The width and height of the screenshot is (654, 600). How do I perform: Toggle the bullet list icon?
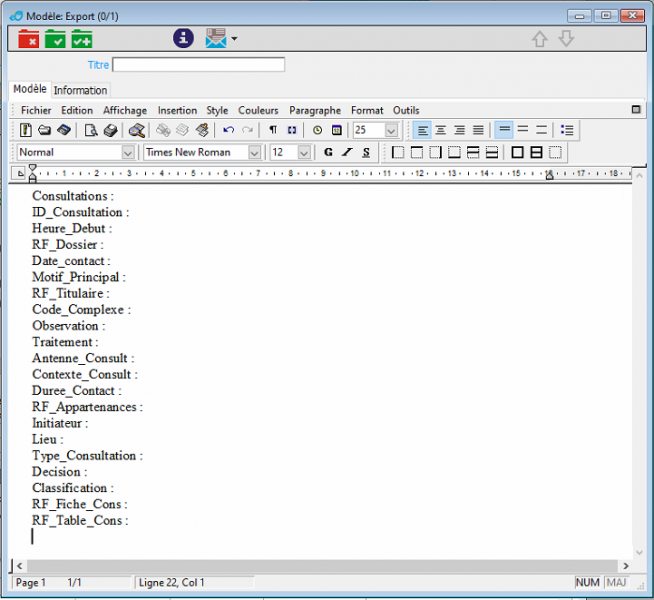[x=567, y=130]
